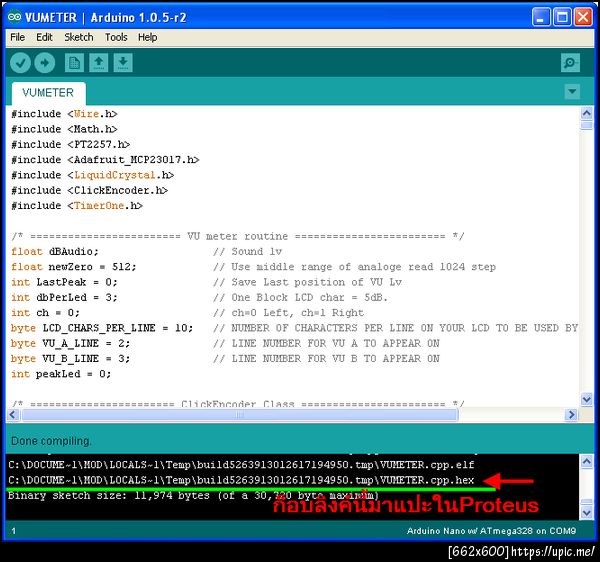Maximize the Arduino window
The width and height of the screenshot is (600, 562).
(x=562, y=17)
